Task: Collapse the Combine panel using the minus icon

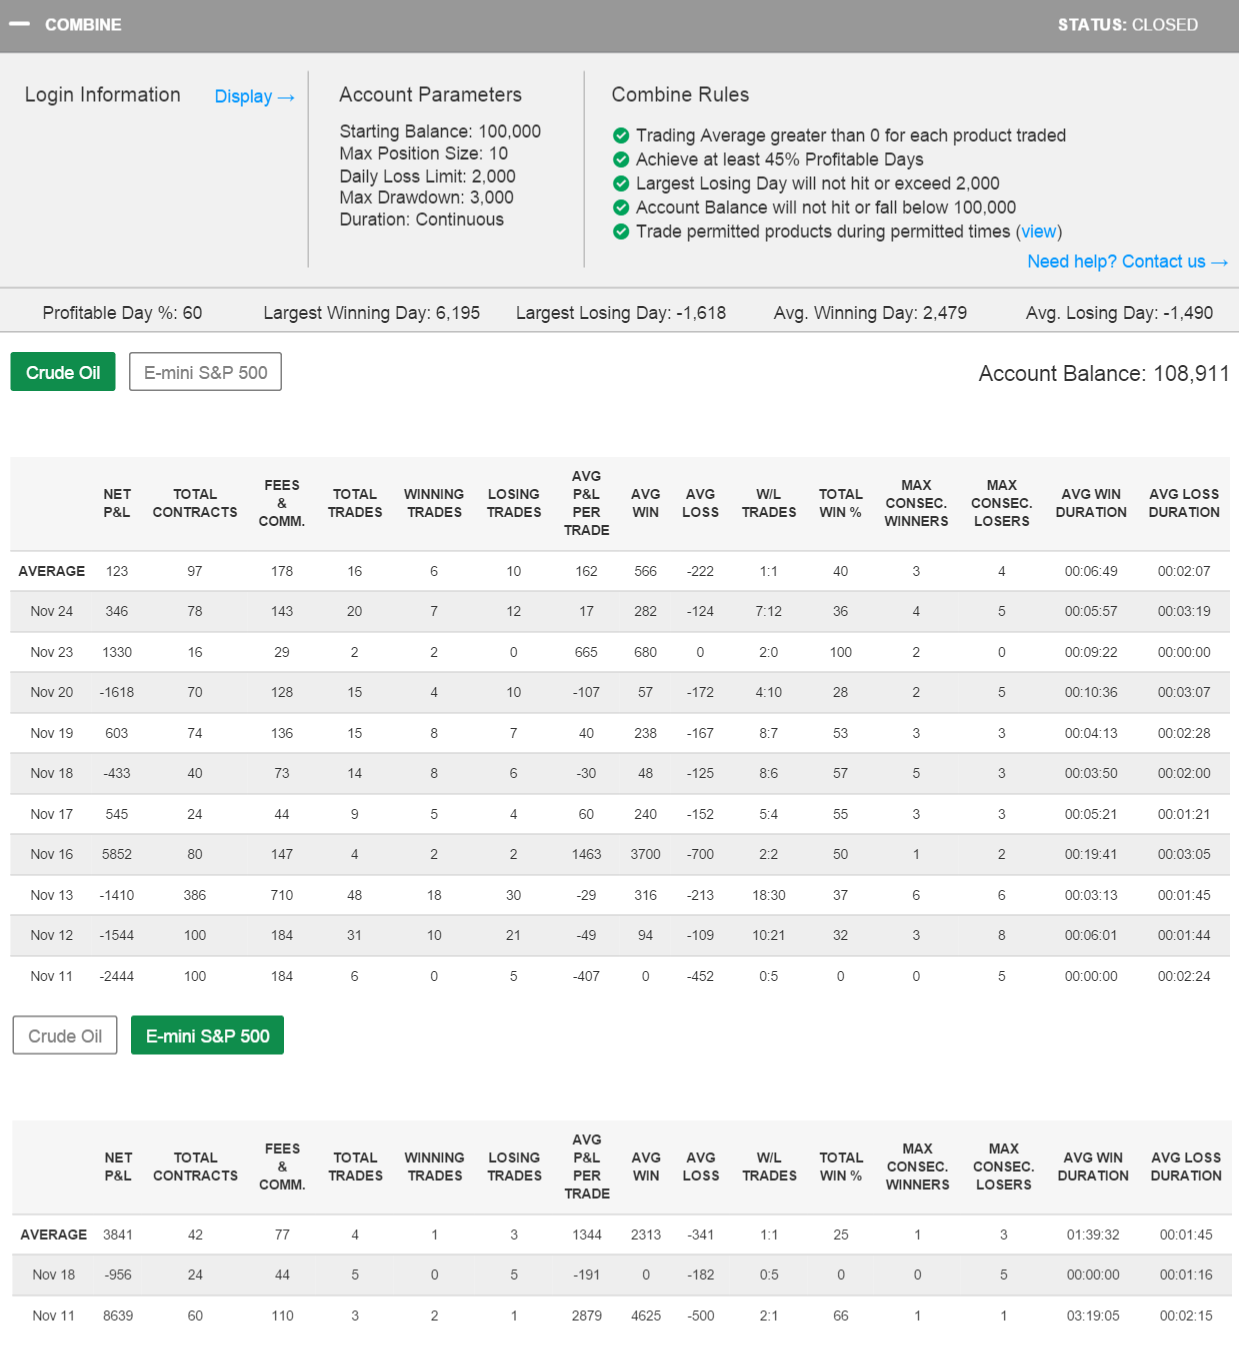Action: coord(19,24)
